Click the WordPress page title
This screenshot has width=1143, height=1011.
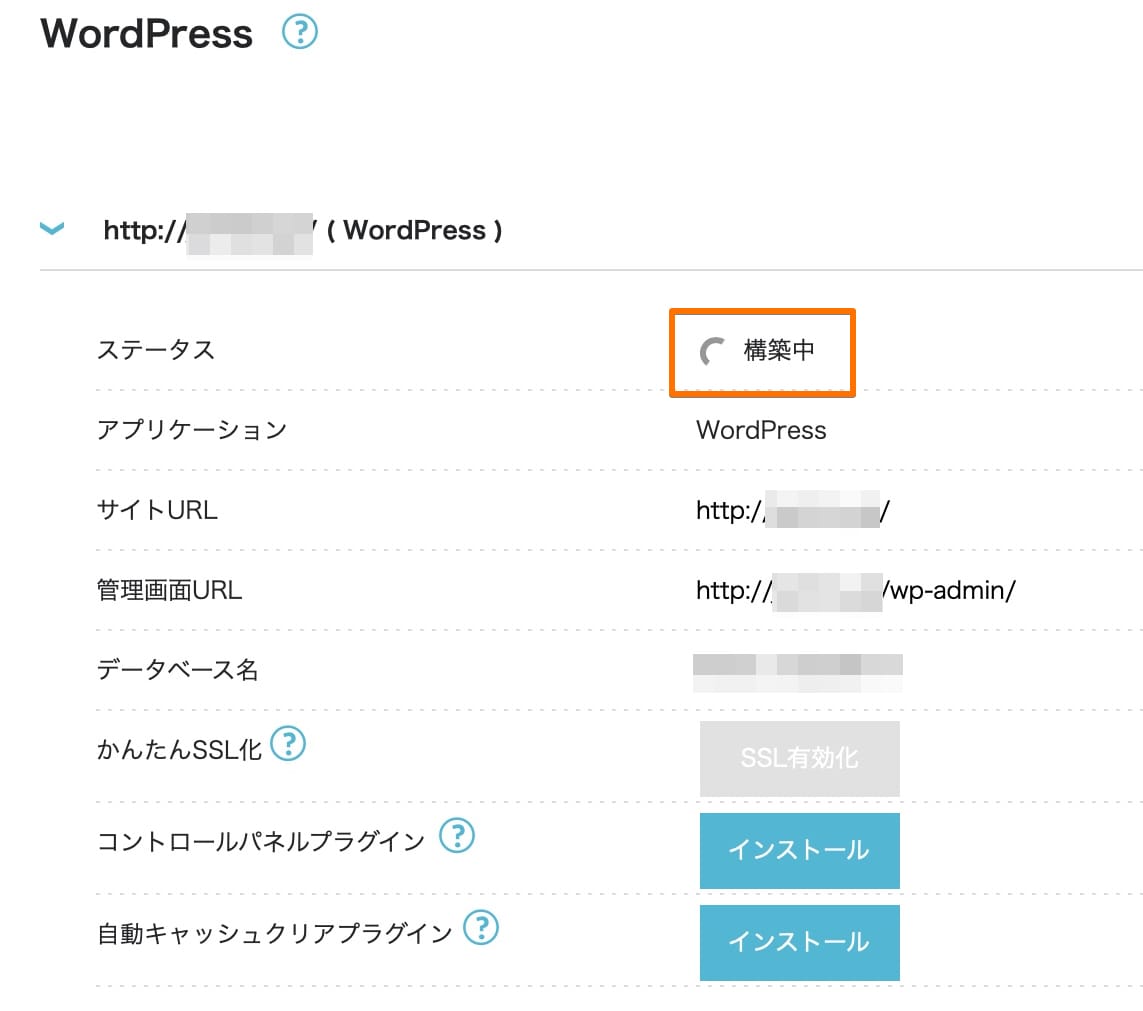click(146, 33)
